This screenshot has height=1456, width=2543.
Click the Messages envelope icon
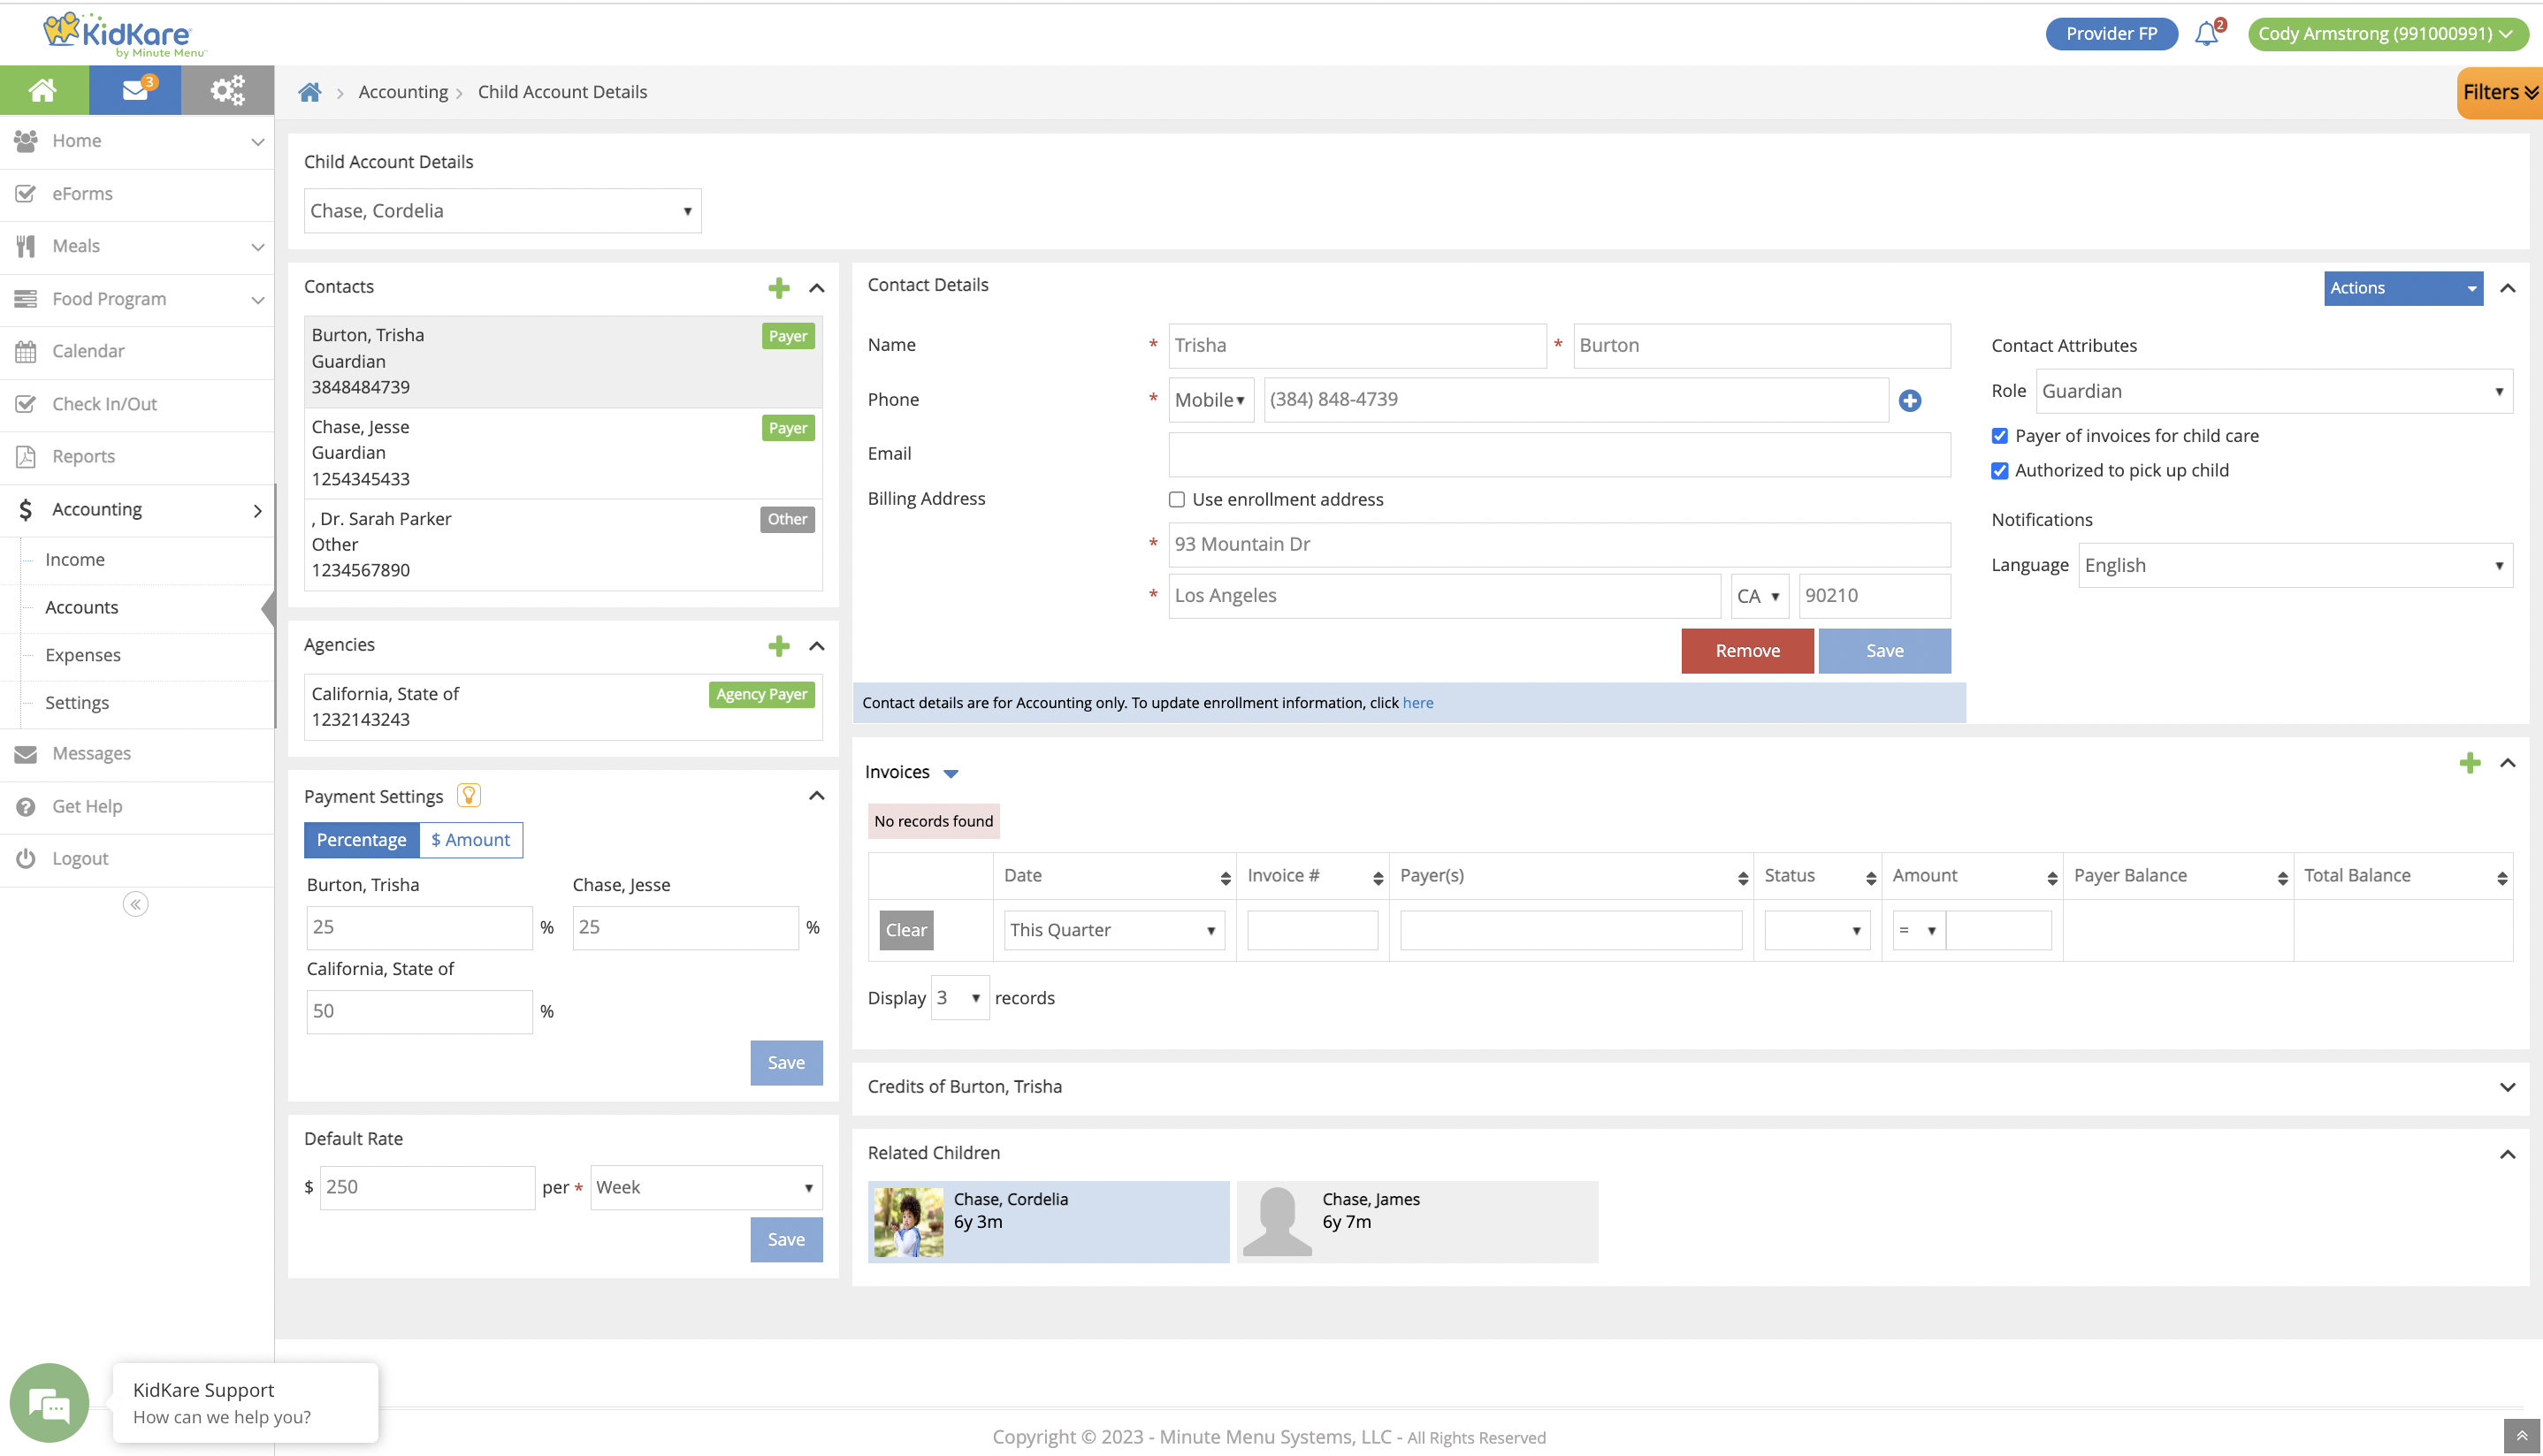[x=25, y=752]
